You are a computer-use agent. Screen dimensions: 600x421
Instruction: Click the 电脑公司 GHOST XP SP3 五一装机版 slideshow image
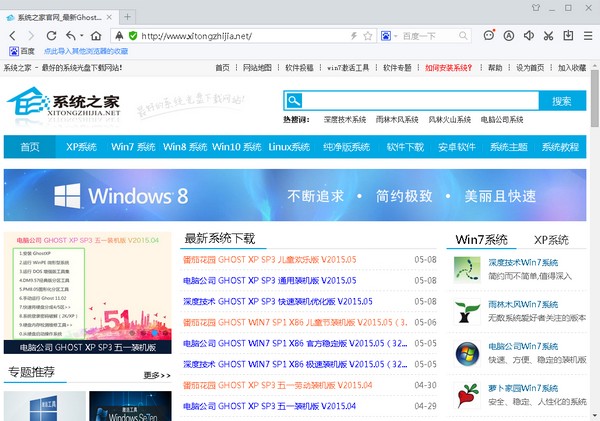click(x=88, y=293)
